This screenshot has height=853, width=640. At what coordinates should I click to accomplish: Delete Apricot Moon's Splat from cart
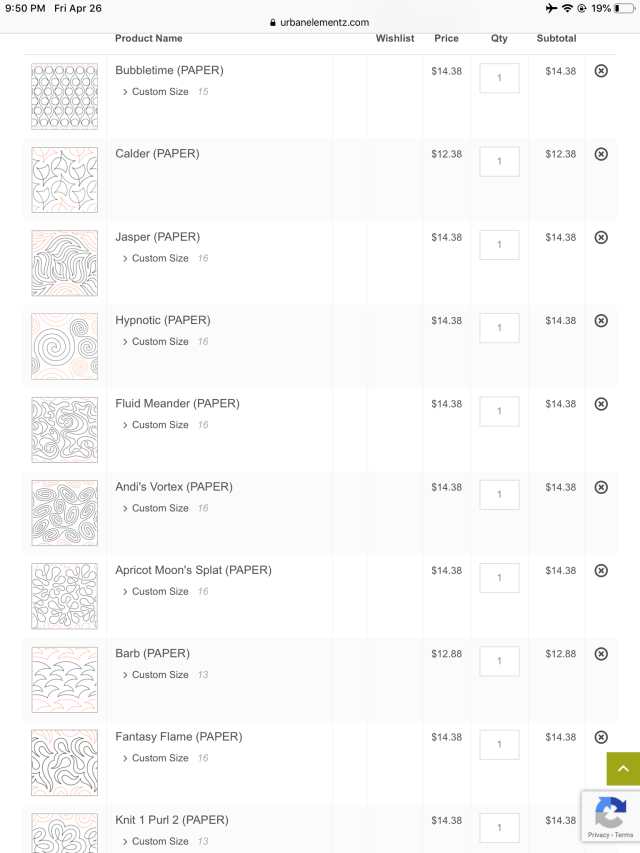[601, 570]
